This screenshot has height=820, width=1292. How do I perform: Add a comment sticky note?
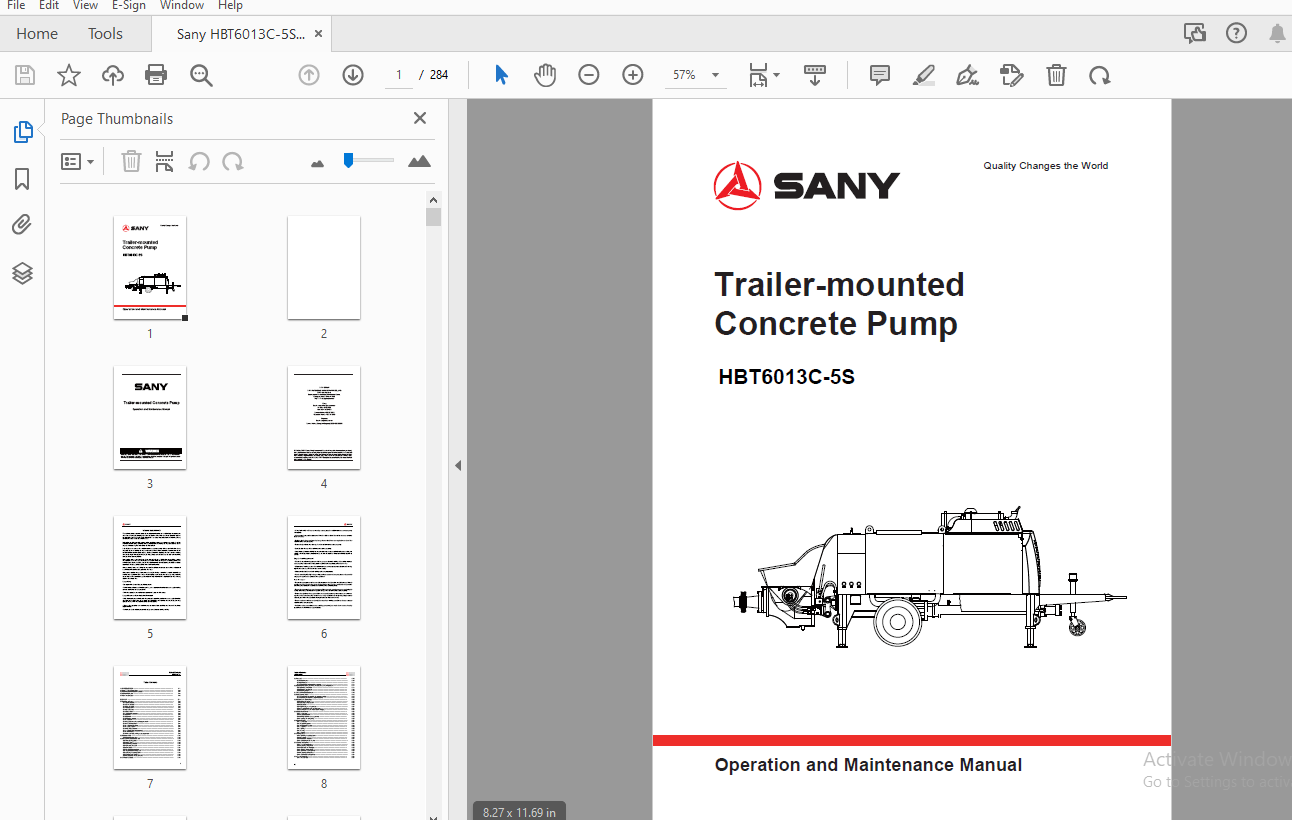click(x=880, y=75)
